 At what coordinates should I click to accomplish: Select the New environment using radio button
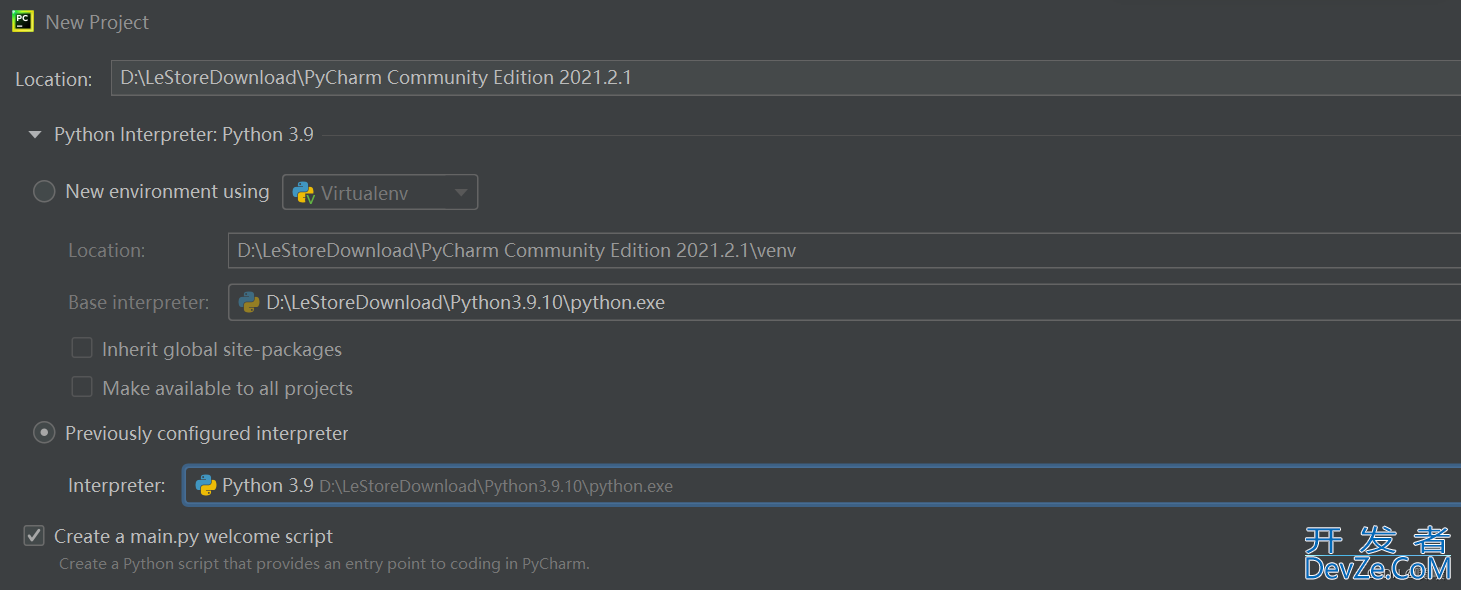(44, 191)
